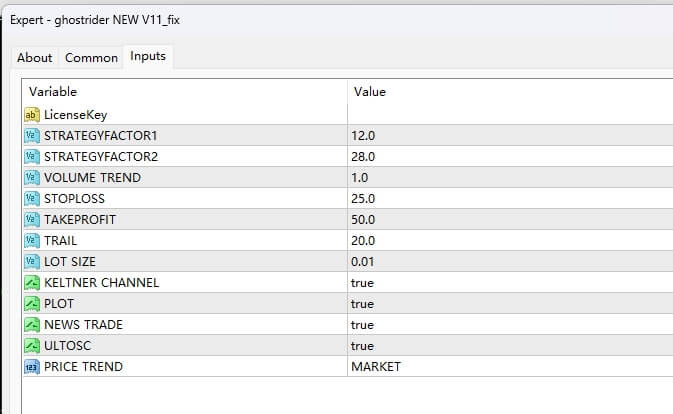Click the TRAIL variable icon
This screenshot has width=673, height=414.
point(31,240)
